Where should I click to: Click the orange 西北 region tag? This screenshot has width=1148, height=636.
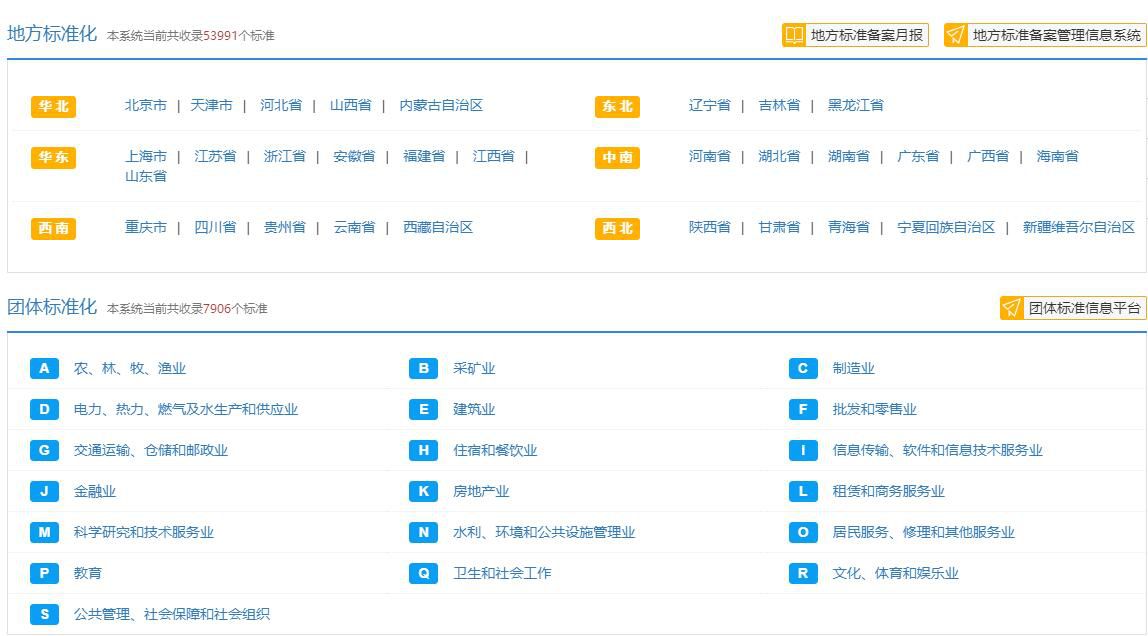(617, 228)
